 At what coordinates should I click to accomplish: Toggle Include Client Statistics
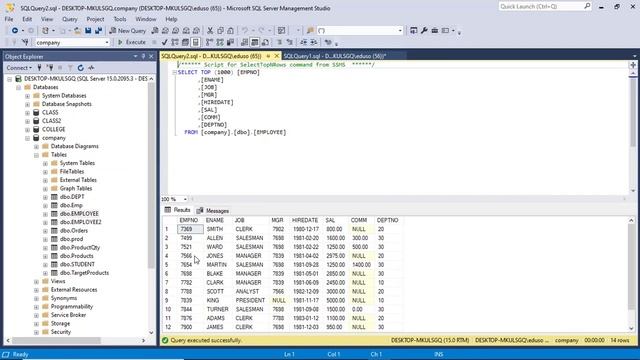coord(230,42)
